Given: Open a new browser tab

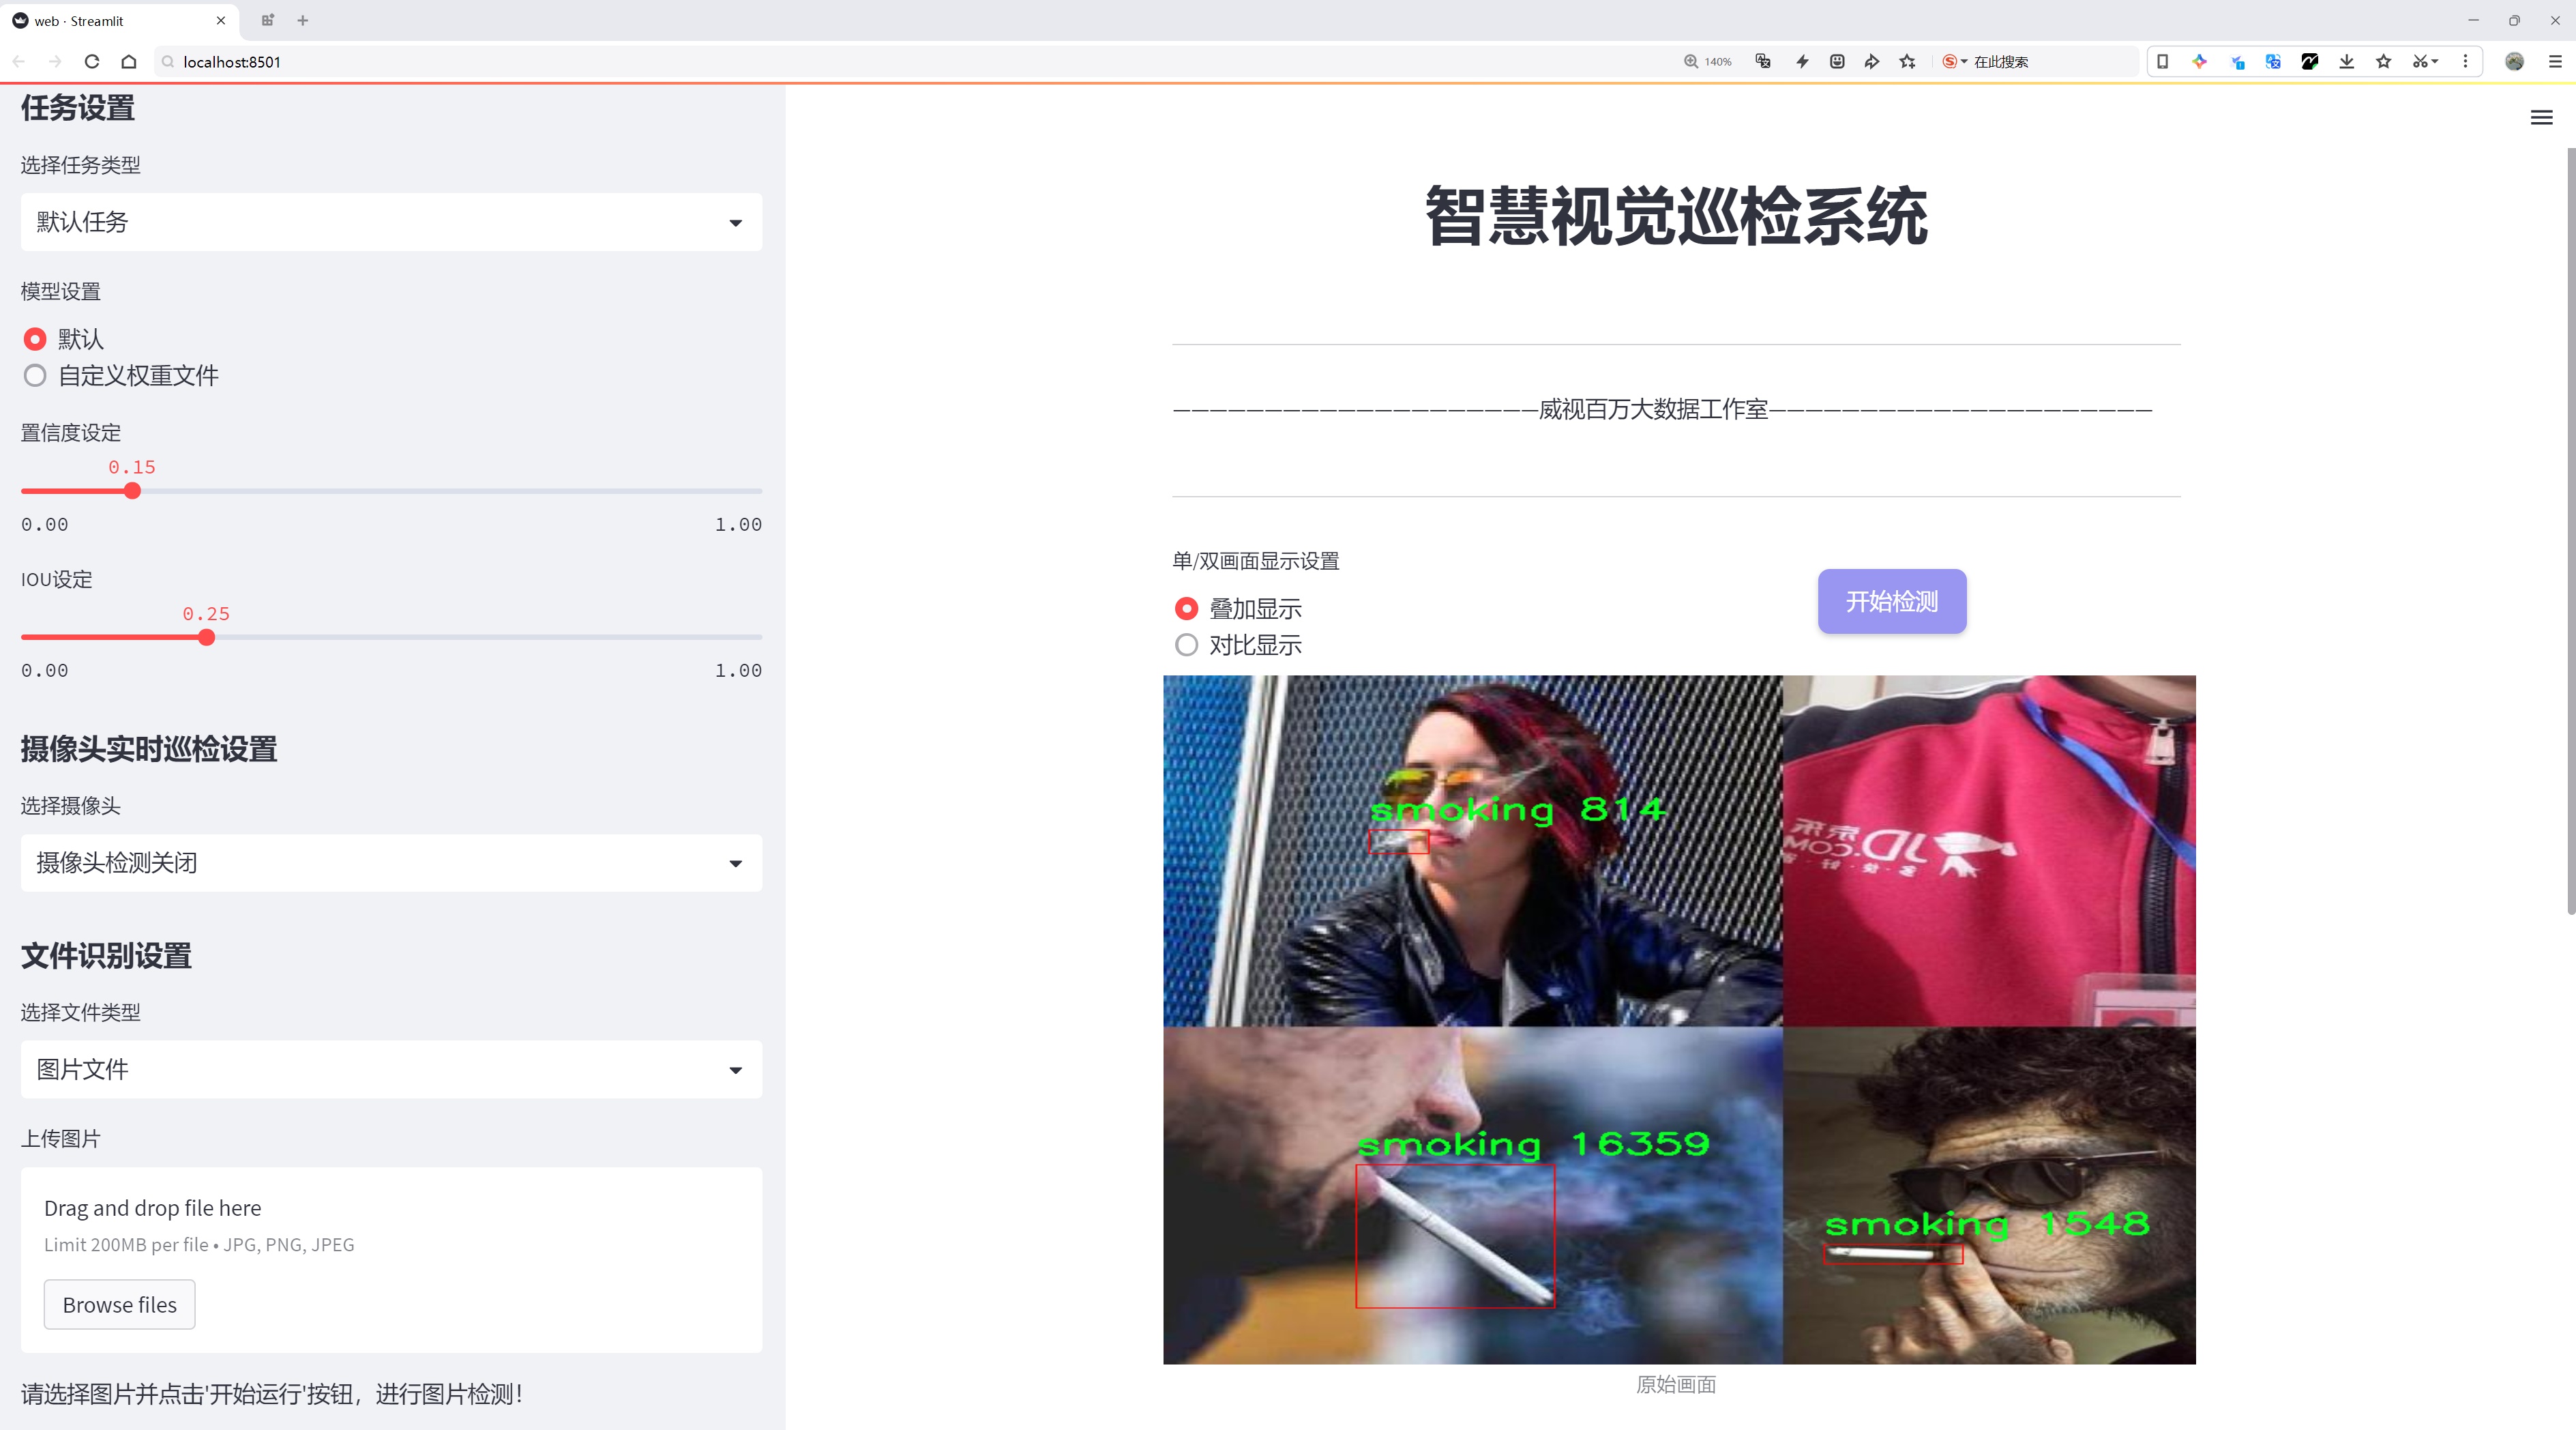Looking at the screenshot, I should 303,20.
